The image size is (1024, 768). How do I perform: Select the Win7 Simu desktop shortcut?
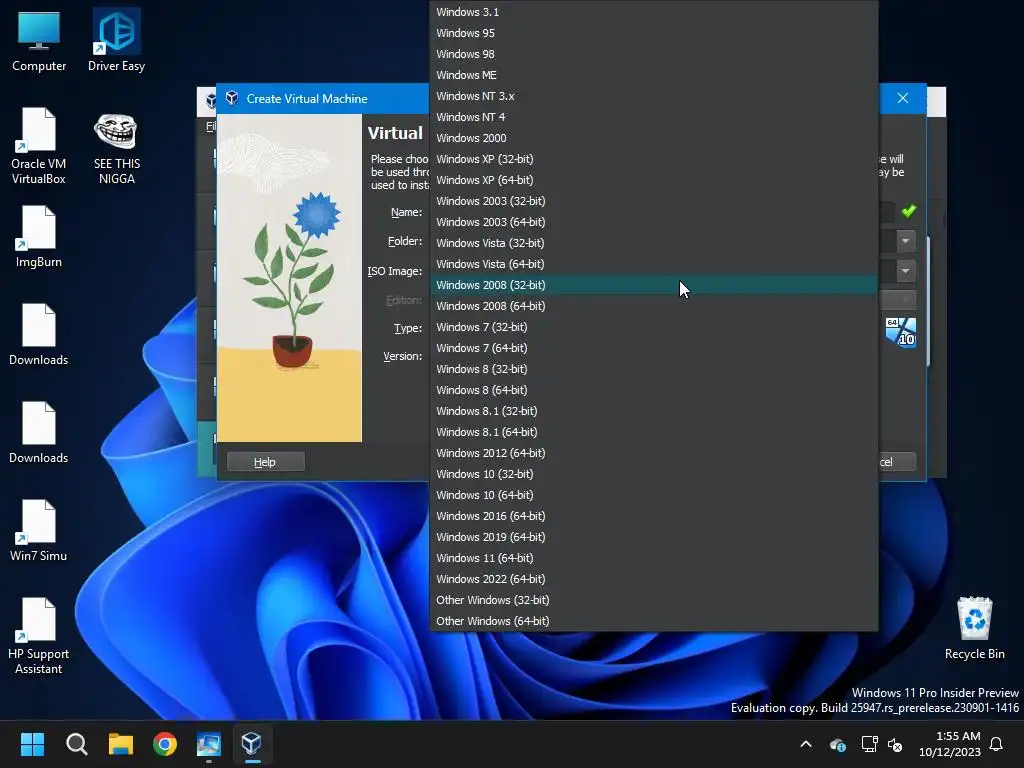pos(39,530)
